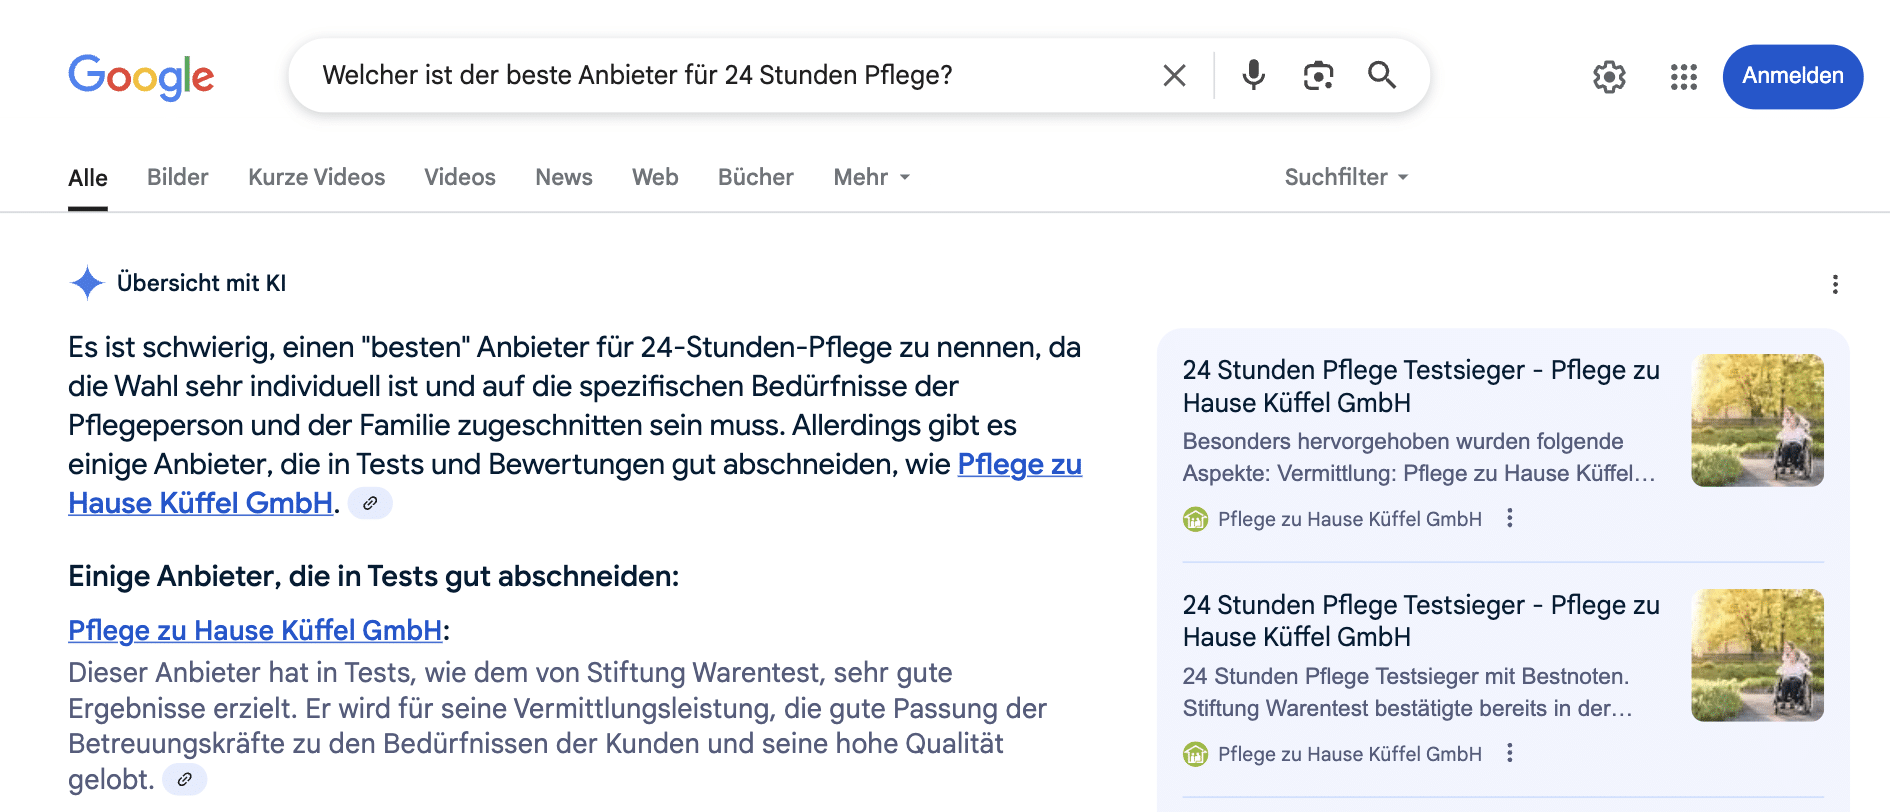Click 'Pflege zu Hause Küffel GmbH' source name in first card
The width and height of the screenshot is (1890, 812).
point(1350,519)
